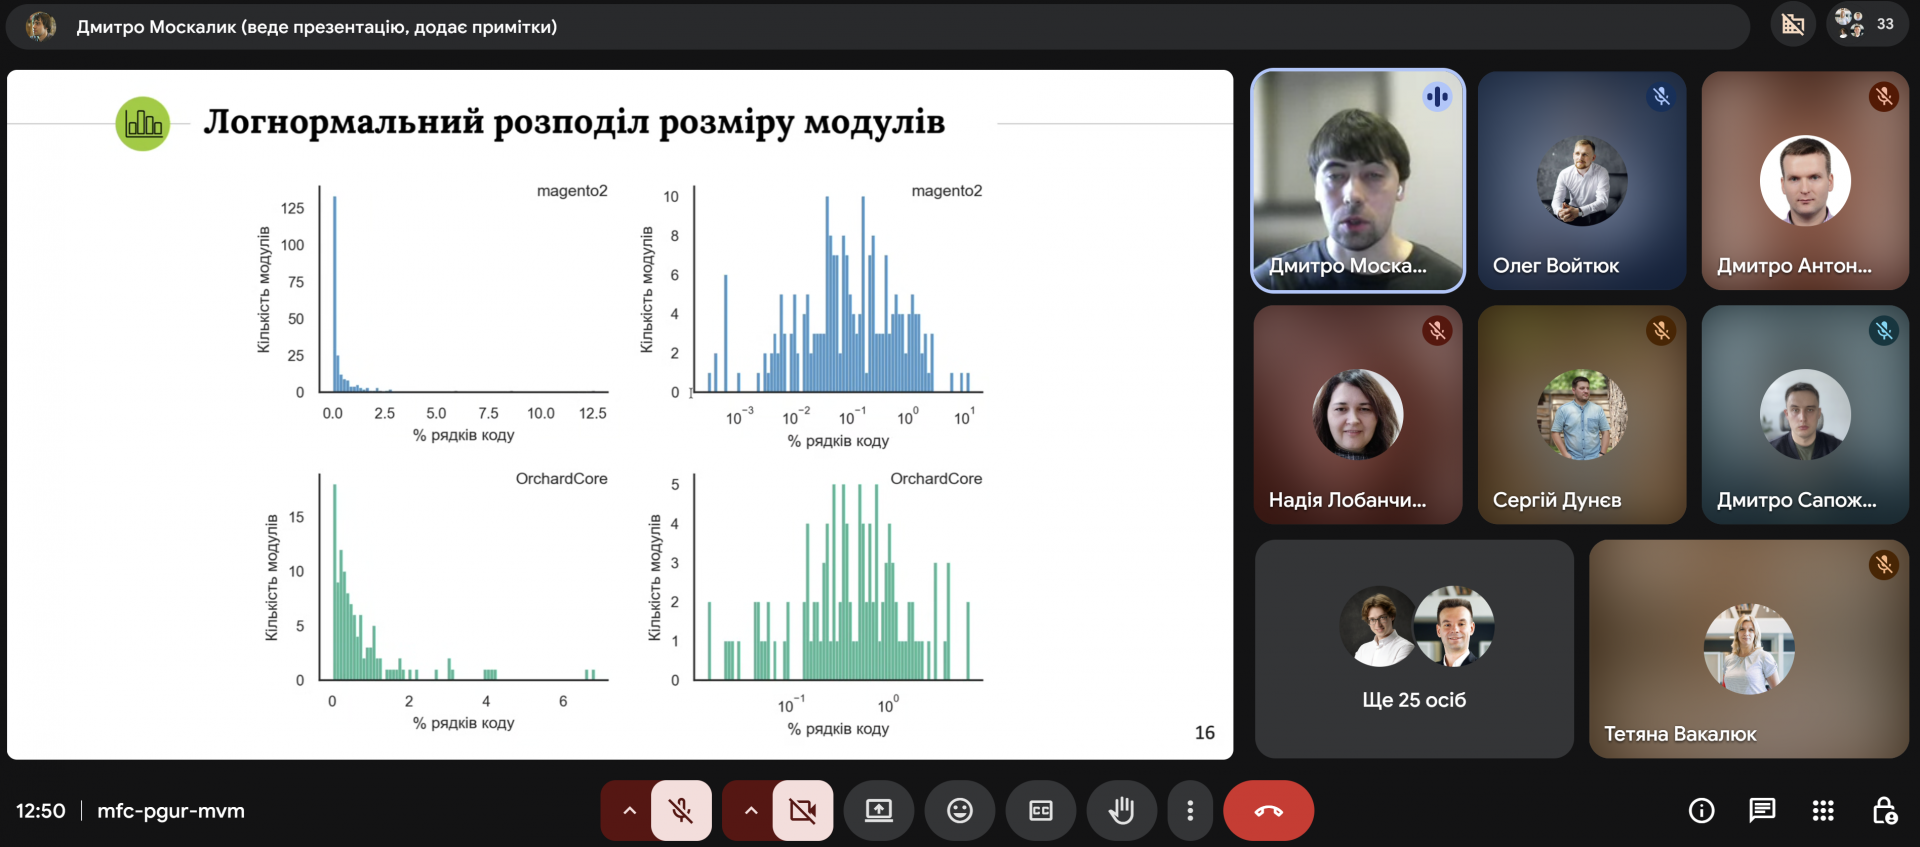1920x847 pixels.
Task: Open host controls lock icon
Action: point(1884,810)
